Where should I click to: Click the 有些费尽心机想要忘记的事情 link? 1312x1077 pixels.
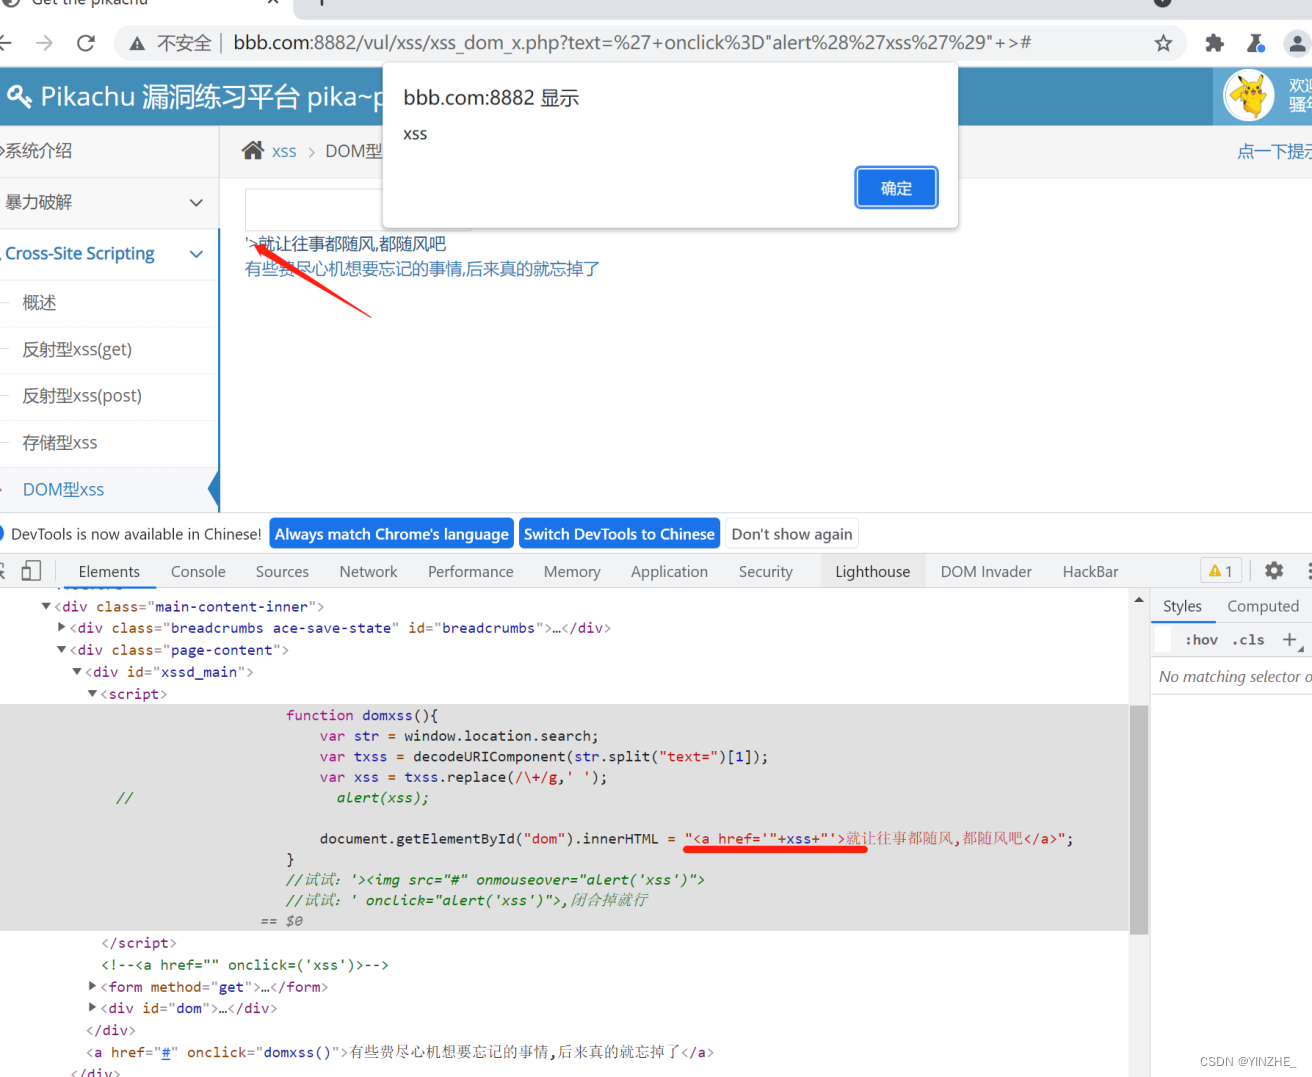(422, 269)
